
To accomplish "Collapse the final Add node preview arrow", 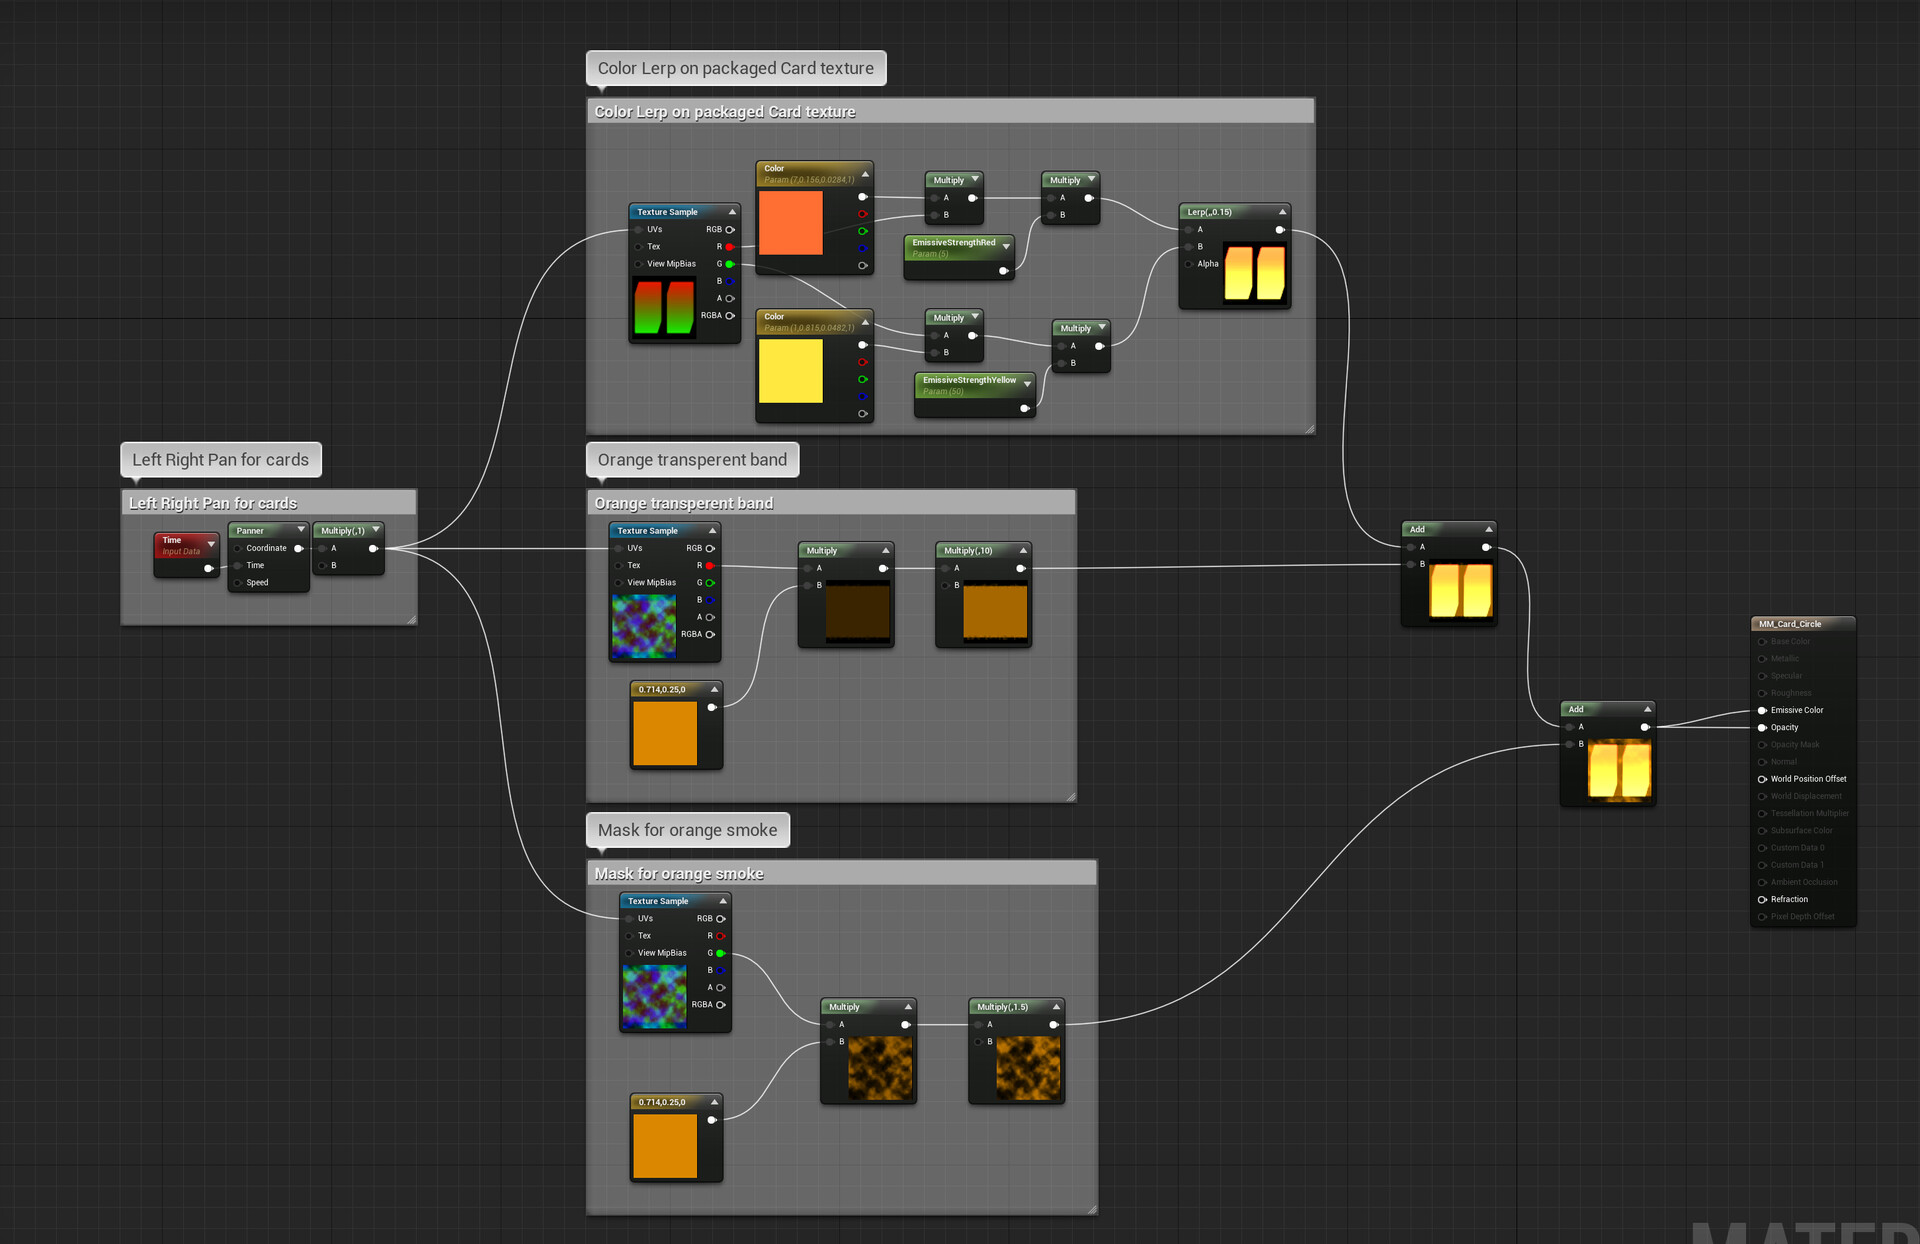I will pyautogui.click(x=1647, y=709).
